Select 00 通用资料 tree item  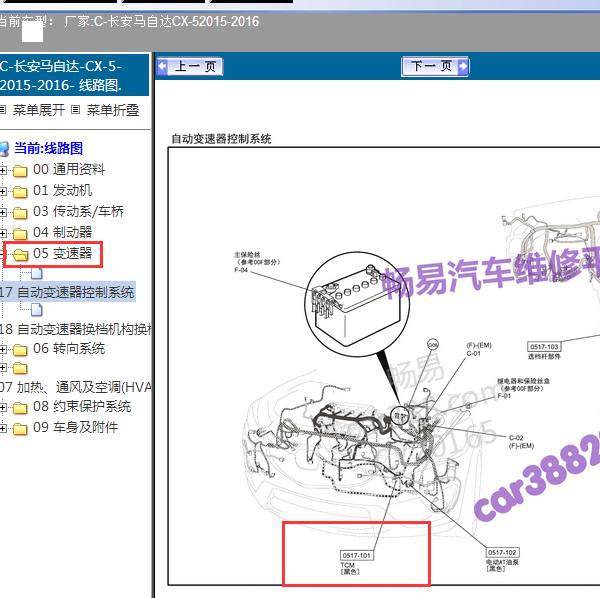[69, 169]
